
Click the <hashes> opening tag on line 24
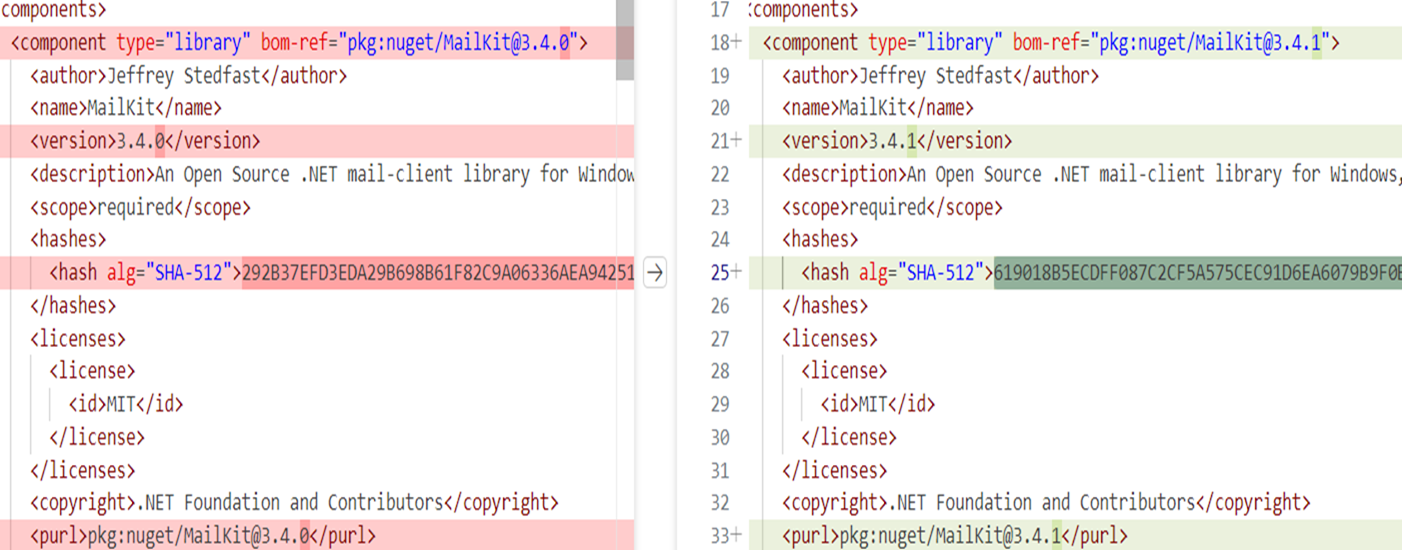[x=820, y=239]
